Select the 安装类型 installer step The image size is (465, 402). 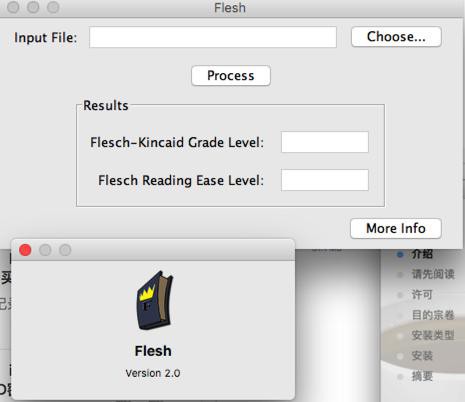tap(433, 335)
